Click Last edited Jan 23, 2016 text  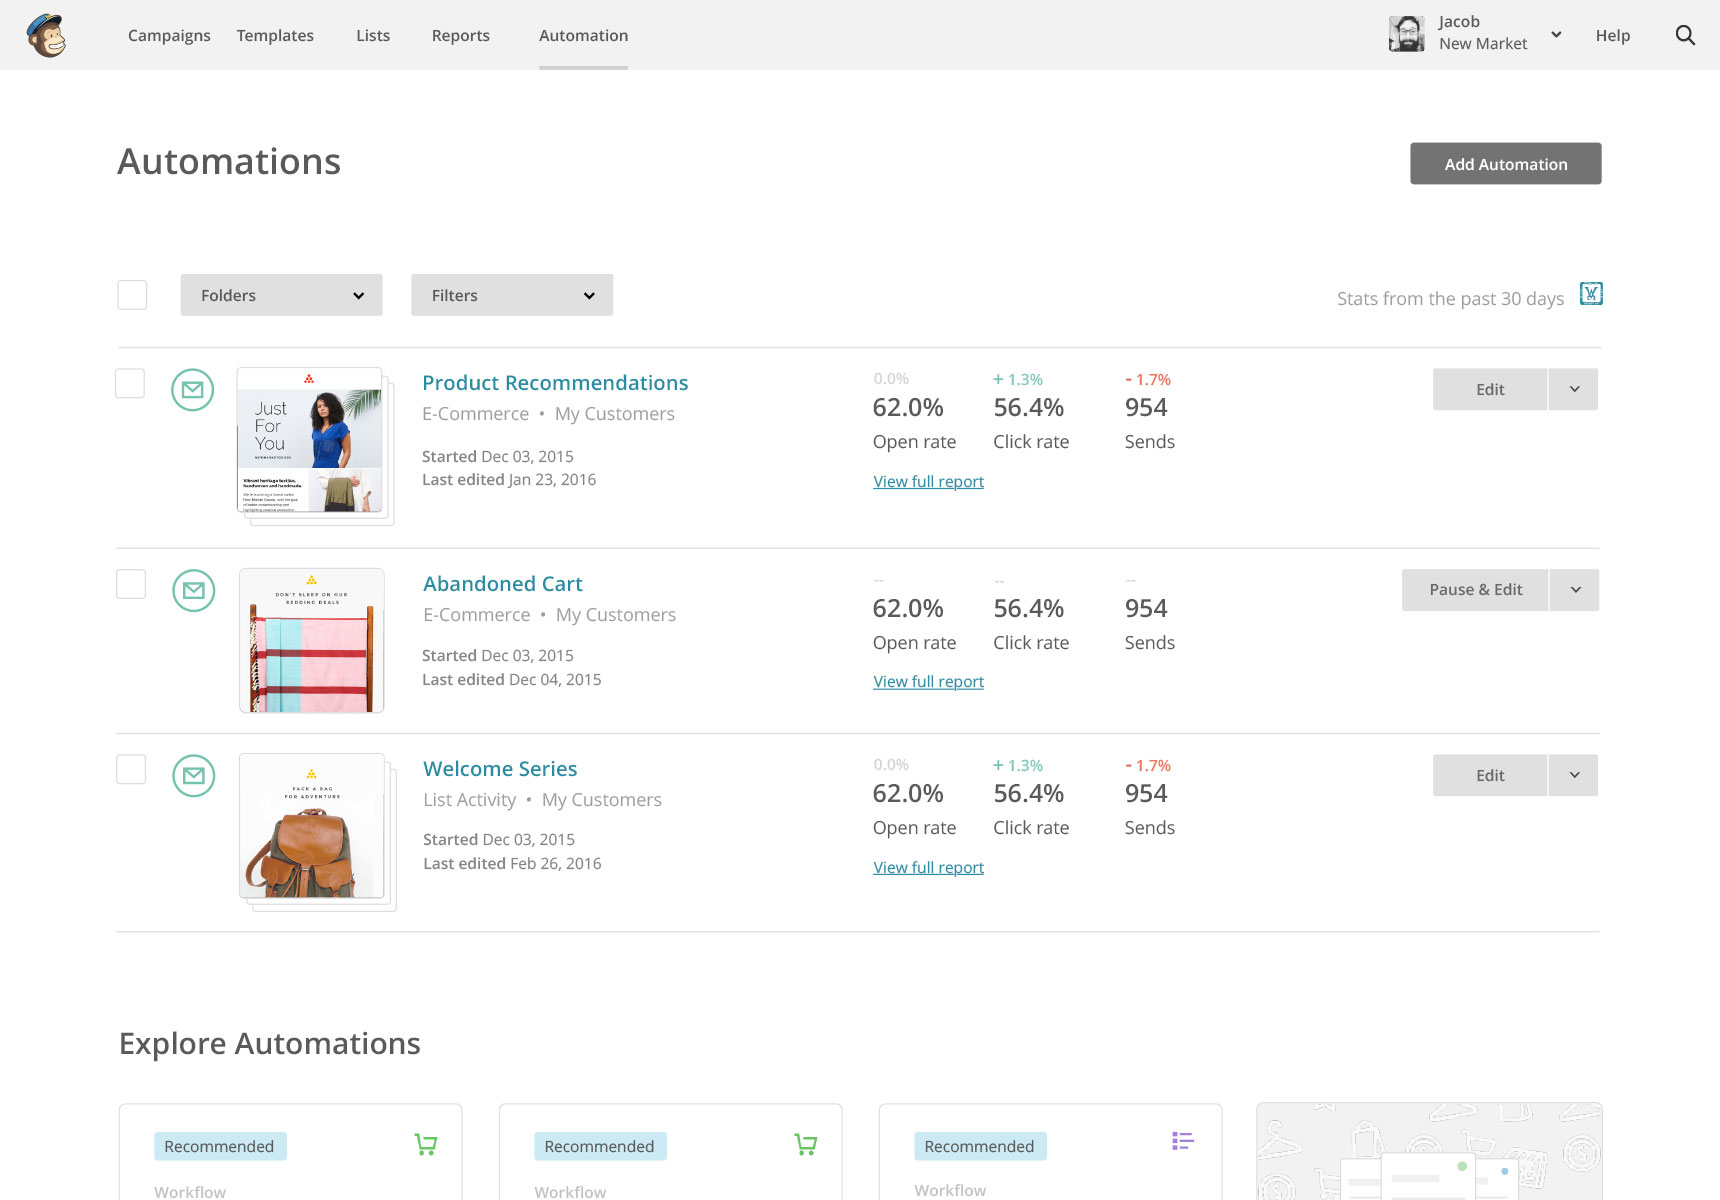(509, 480)
